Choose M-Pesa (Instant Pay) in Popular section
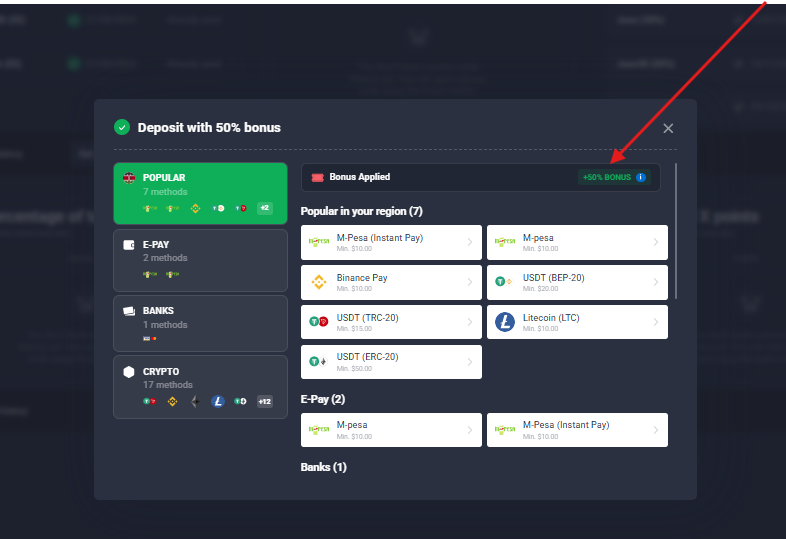Screen dimensions: 786x539 (x=391, y=242)
